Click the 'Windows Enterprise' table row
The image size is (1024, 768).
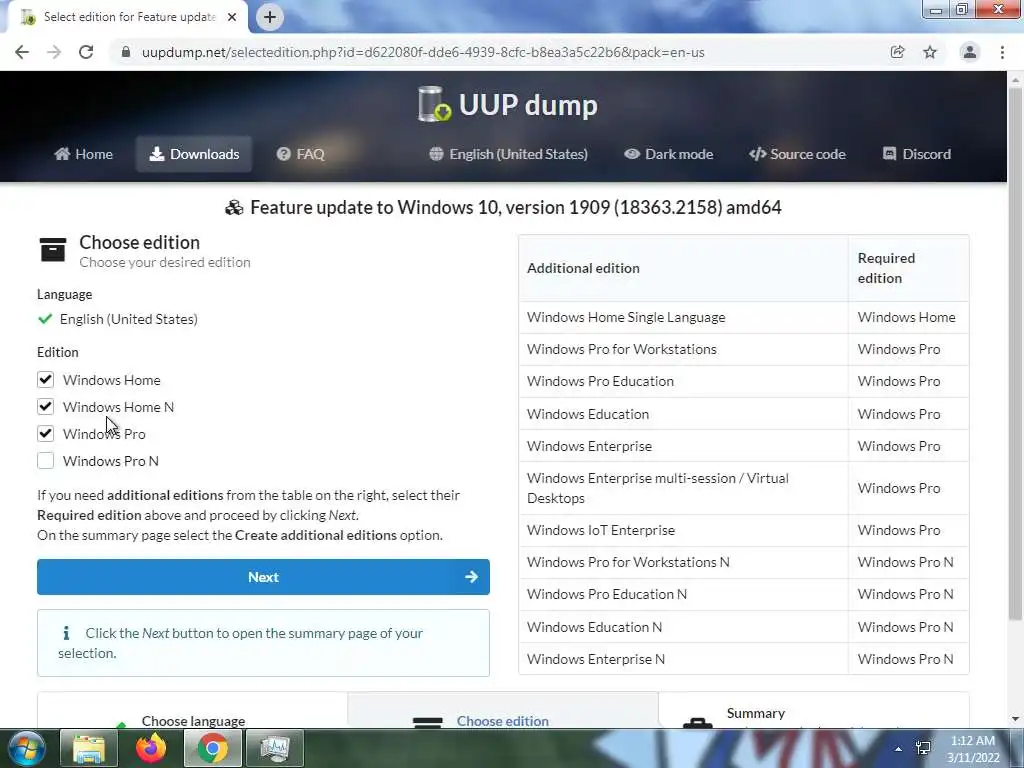(744, 446)
